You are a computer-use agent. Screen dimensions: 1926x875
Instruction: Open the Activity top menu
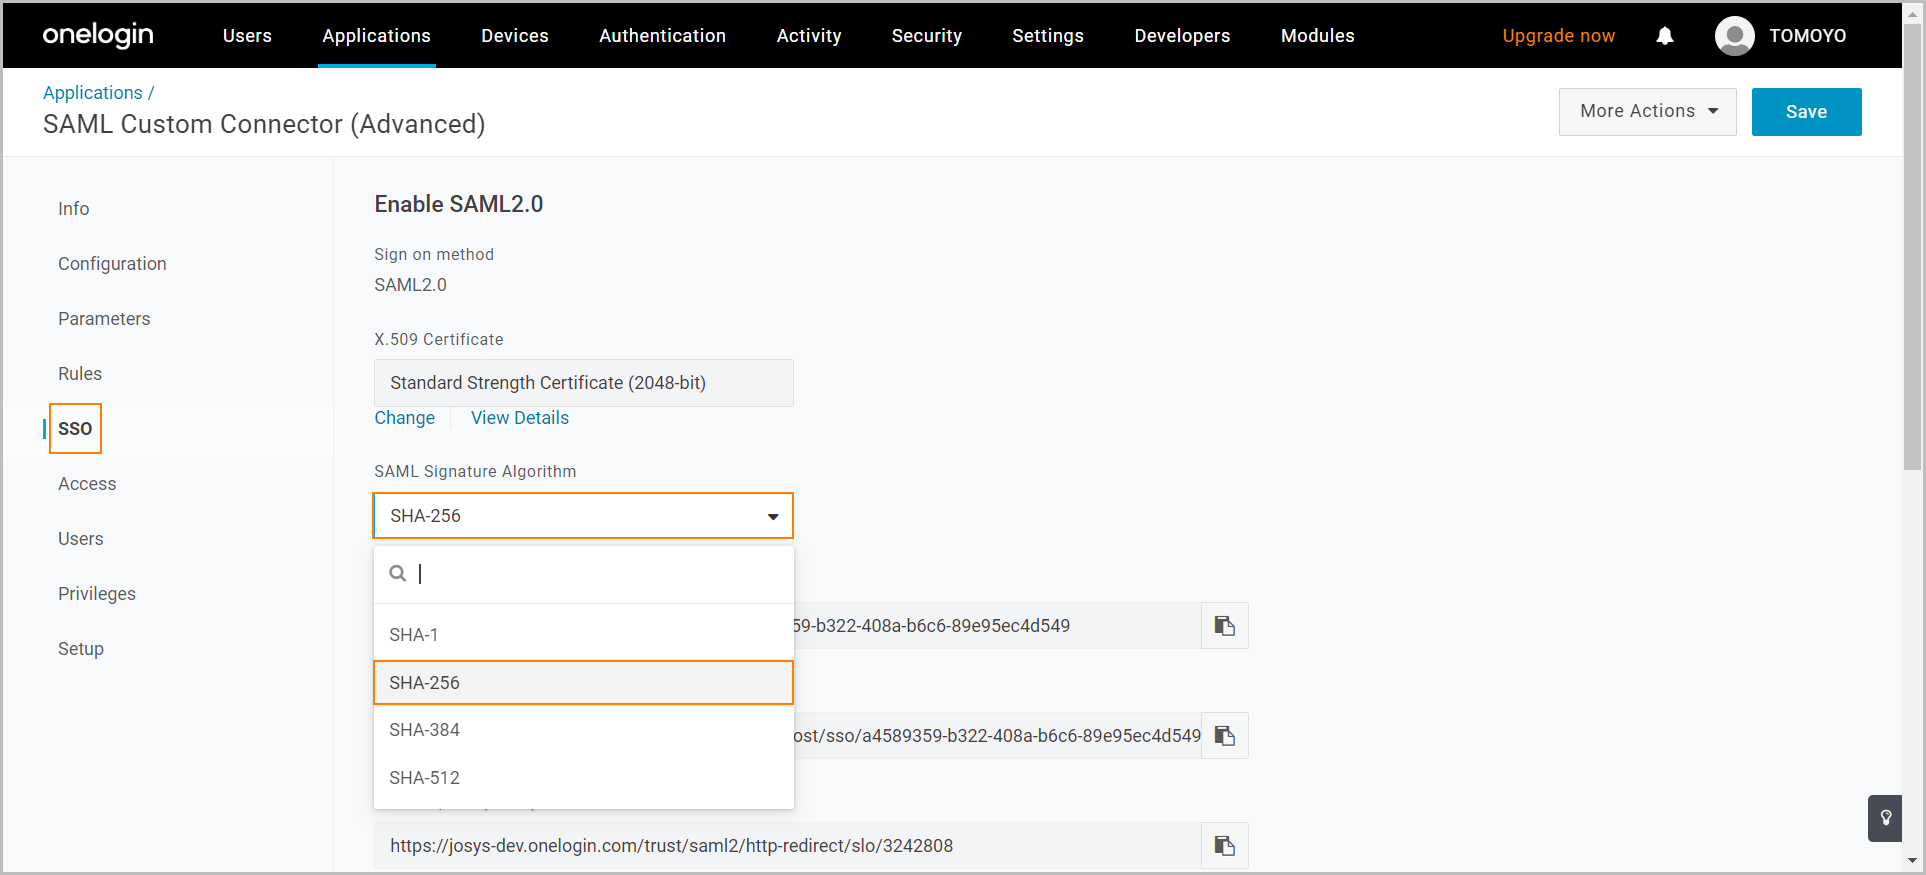point(809,36)
